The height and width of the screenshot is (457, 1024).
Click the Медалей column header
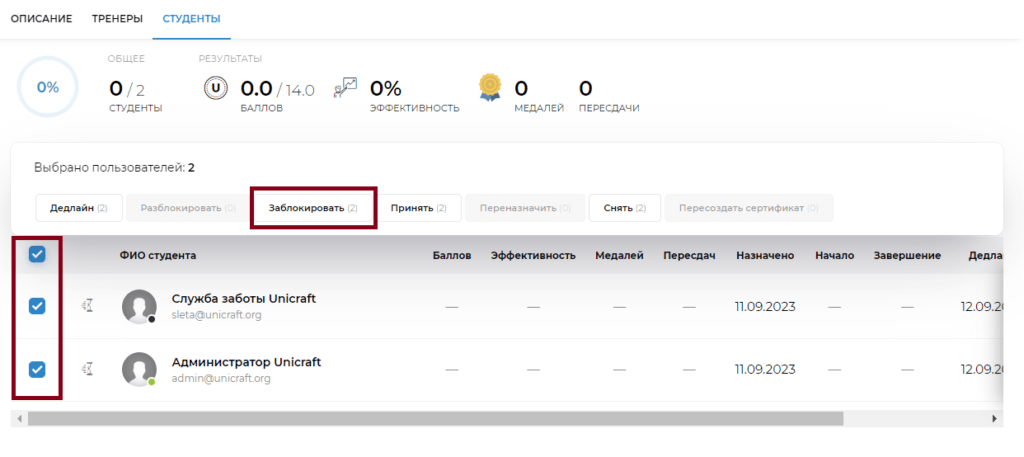619,256
